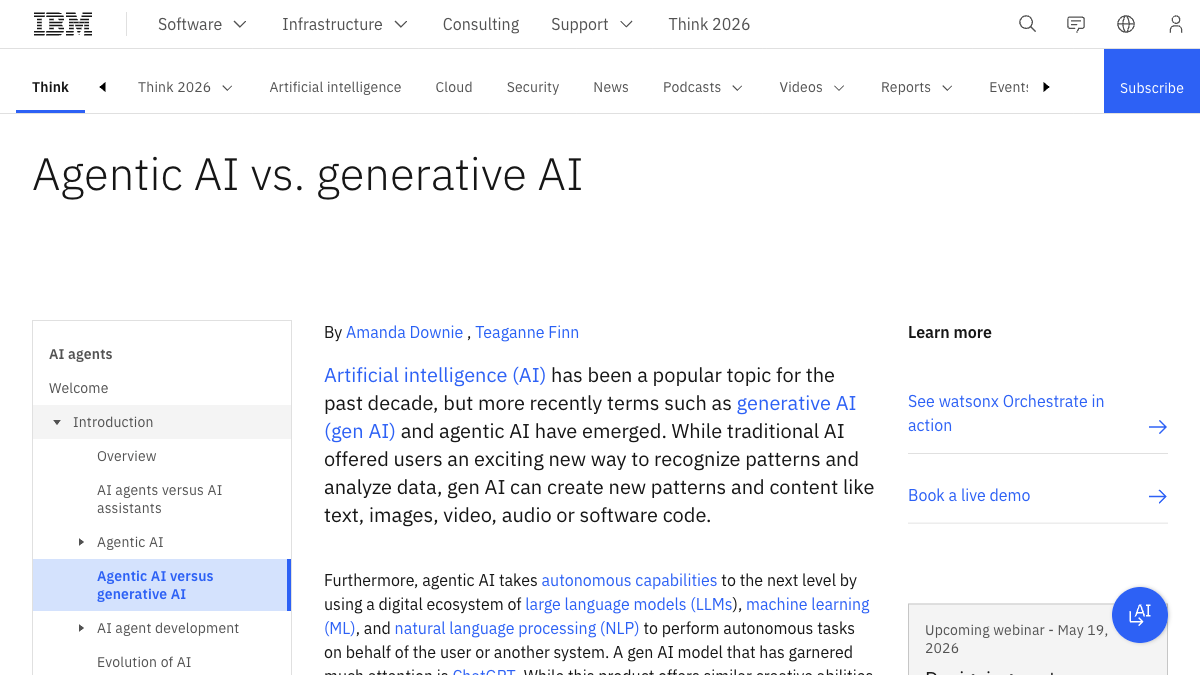This screenshot has height=675, width=1200.
Task: Click the arrow beside See watsonx Orchestrate in action
Action: tap(1158, 426)
